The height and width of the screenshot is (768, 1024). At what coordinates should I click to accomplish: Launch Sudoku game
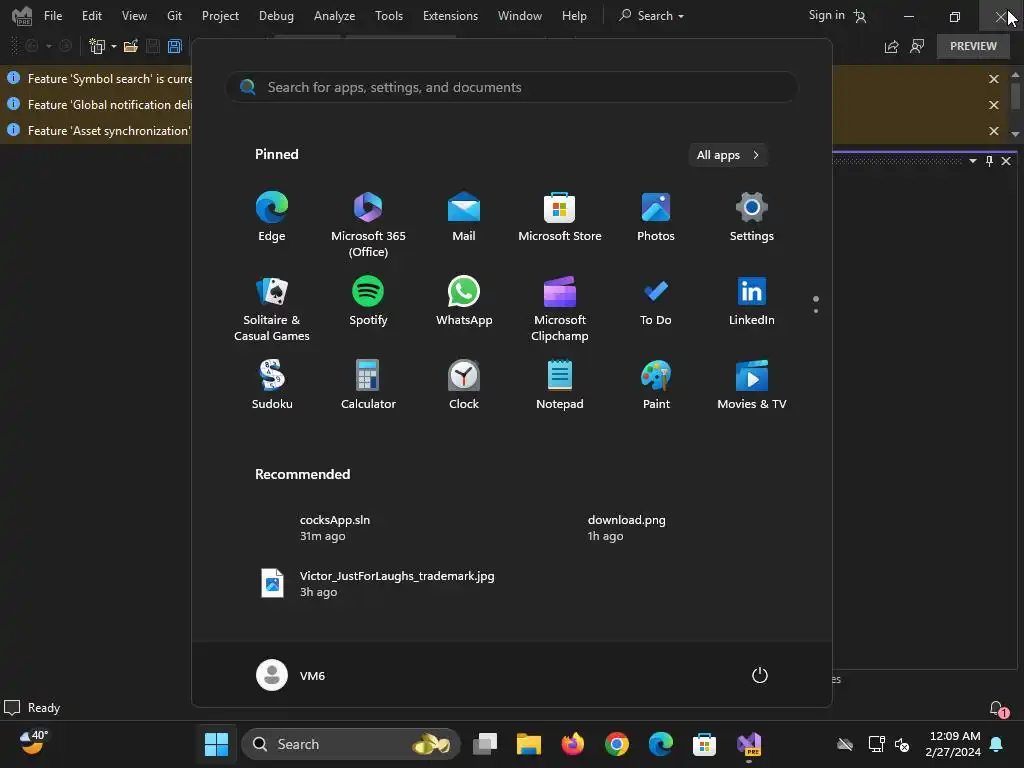(272, 385)
